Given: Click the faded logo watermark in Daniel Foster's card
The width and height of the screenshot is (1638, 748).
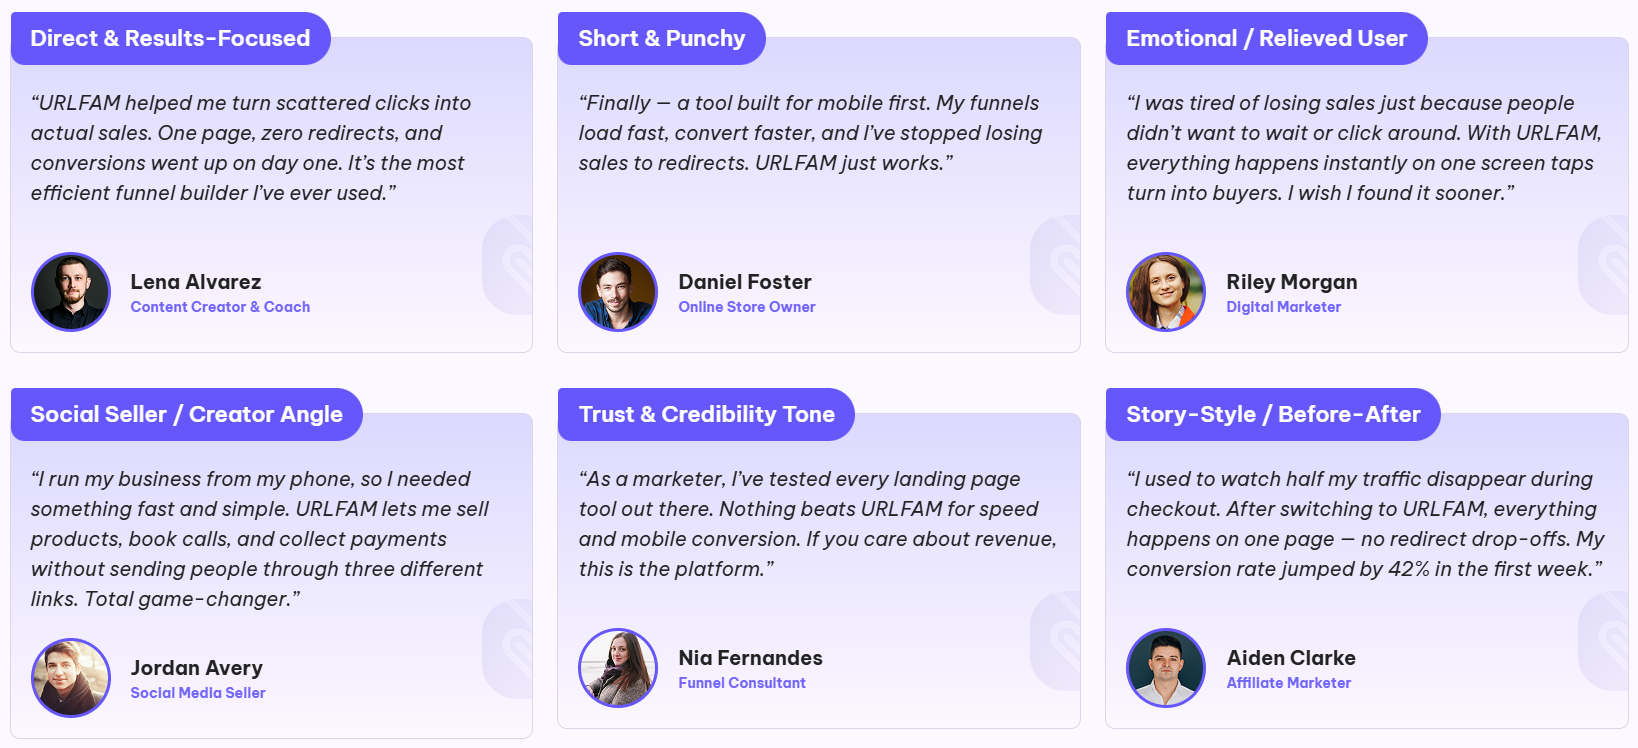Looking at the screenshot, I should tap(1057, 265).
